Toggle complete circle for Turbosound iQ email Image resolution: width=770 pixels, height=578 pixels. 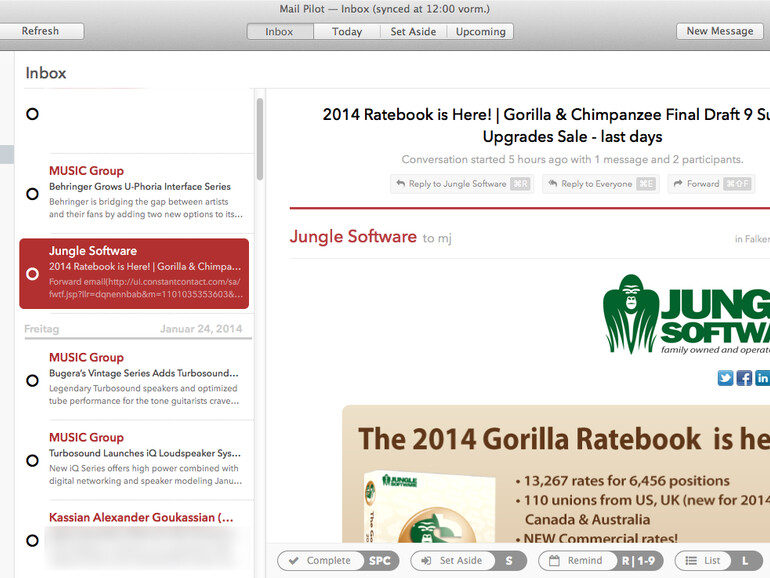coord(32,461)
